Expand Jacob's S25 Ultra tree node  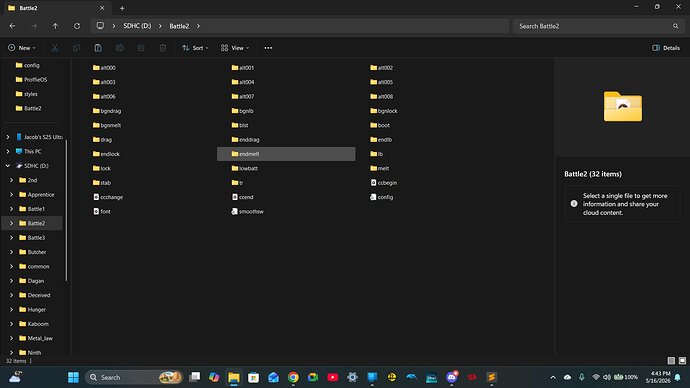7,137
